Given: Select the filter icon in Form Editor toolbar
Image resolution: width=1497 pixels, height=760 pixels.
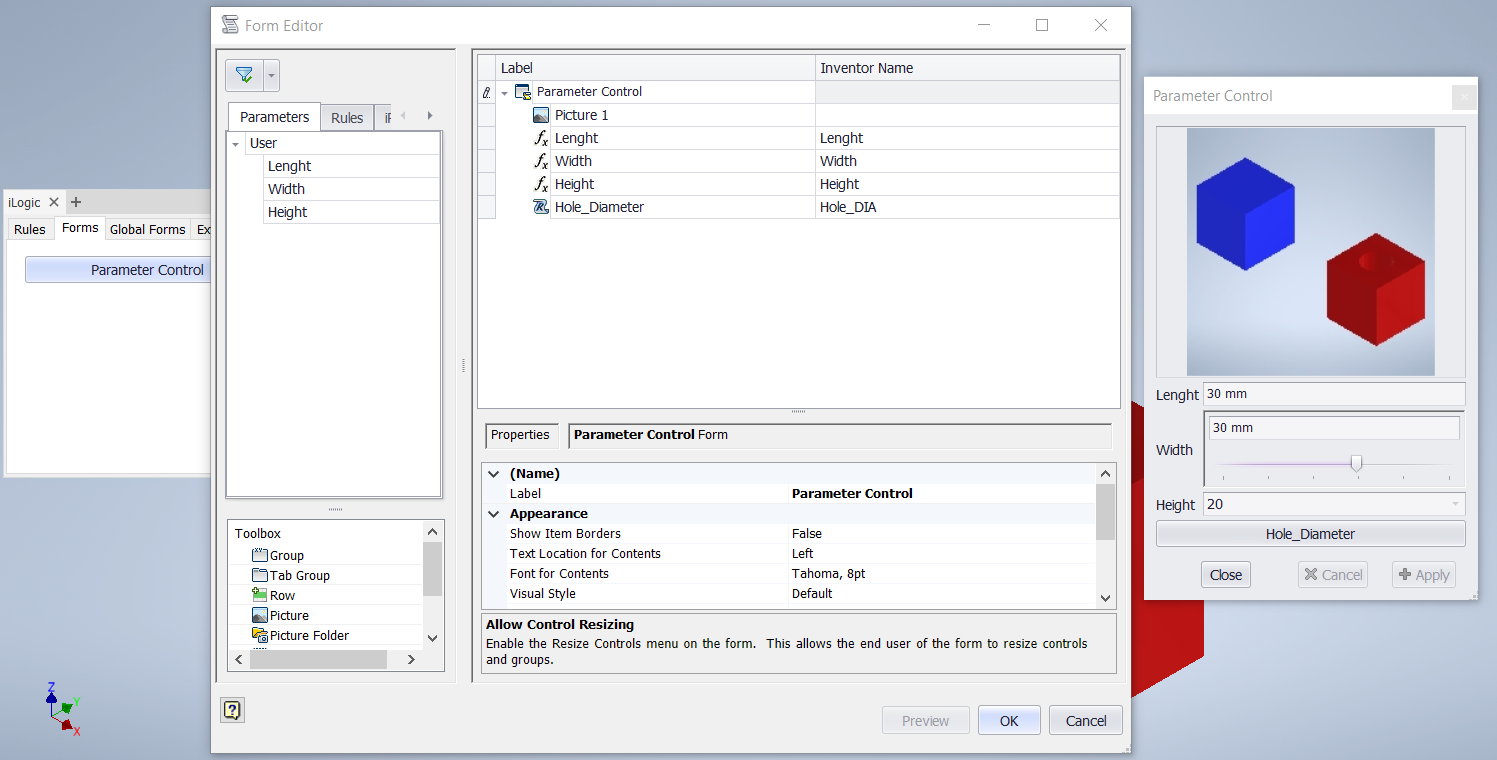Looking at the screenshot, I should pyautogui.click(x=243, y=74).
